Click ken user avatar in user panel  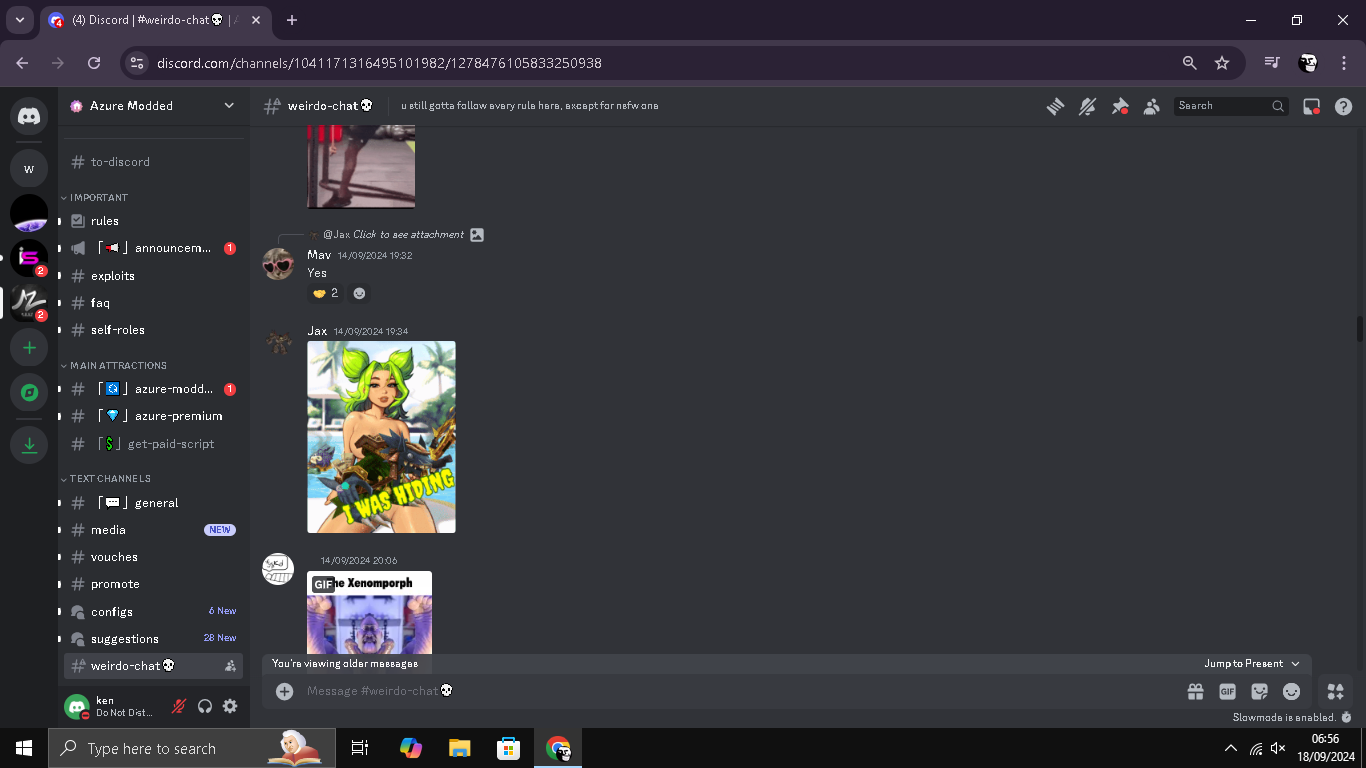click(x=77, y=706)
